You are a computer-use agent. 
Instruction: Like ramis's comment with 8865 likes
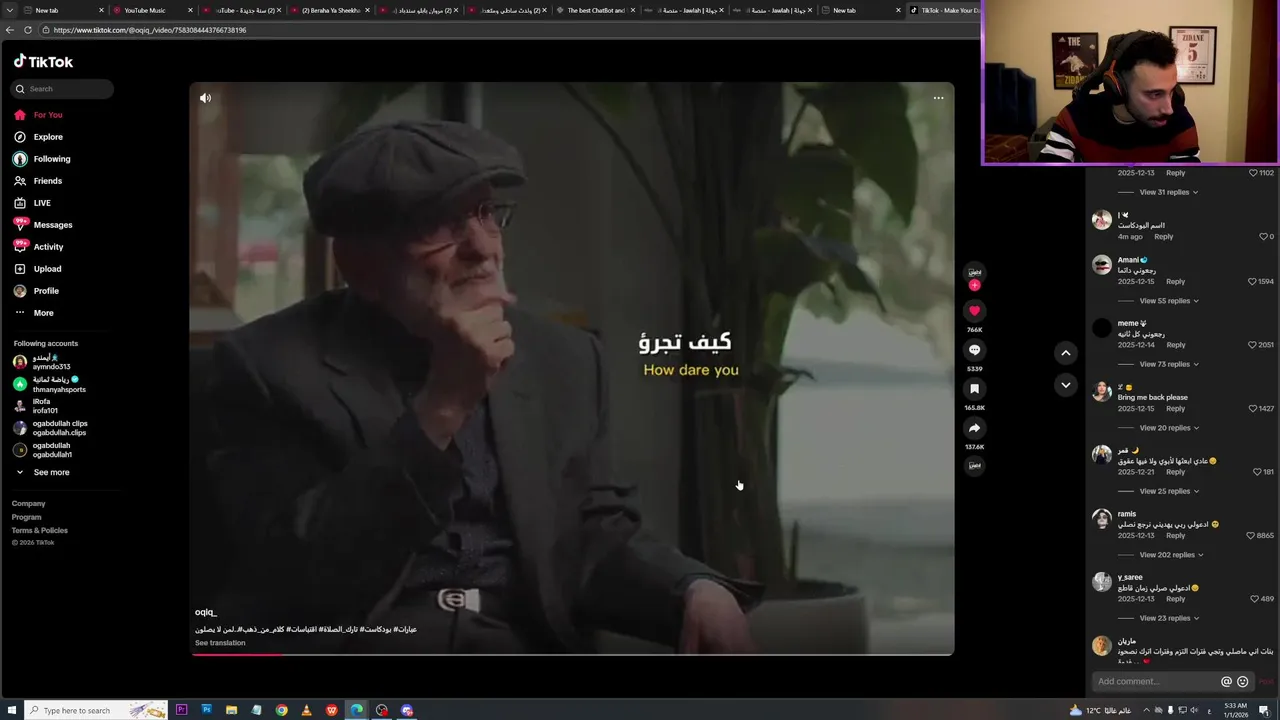click(x=1251, y=536)
